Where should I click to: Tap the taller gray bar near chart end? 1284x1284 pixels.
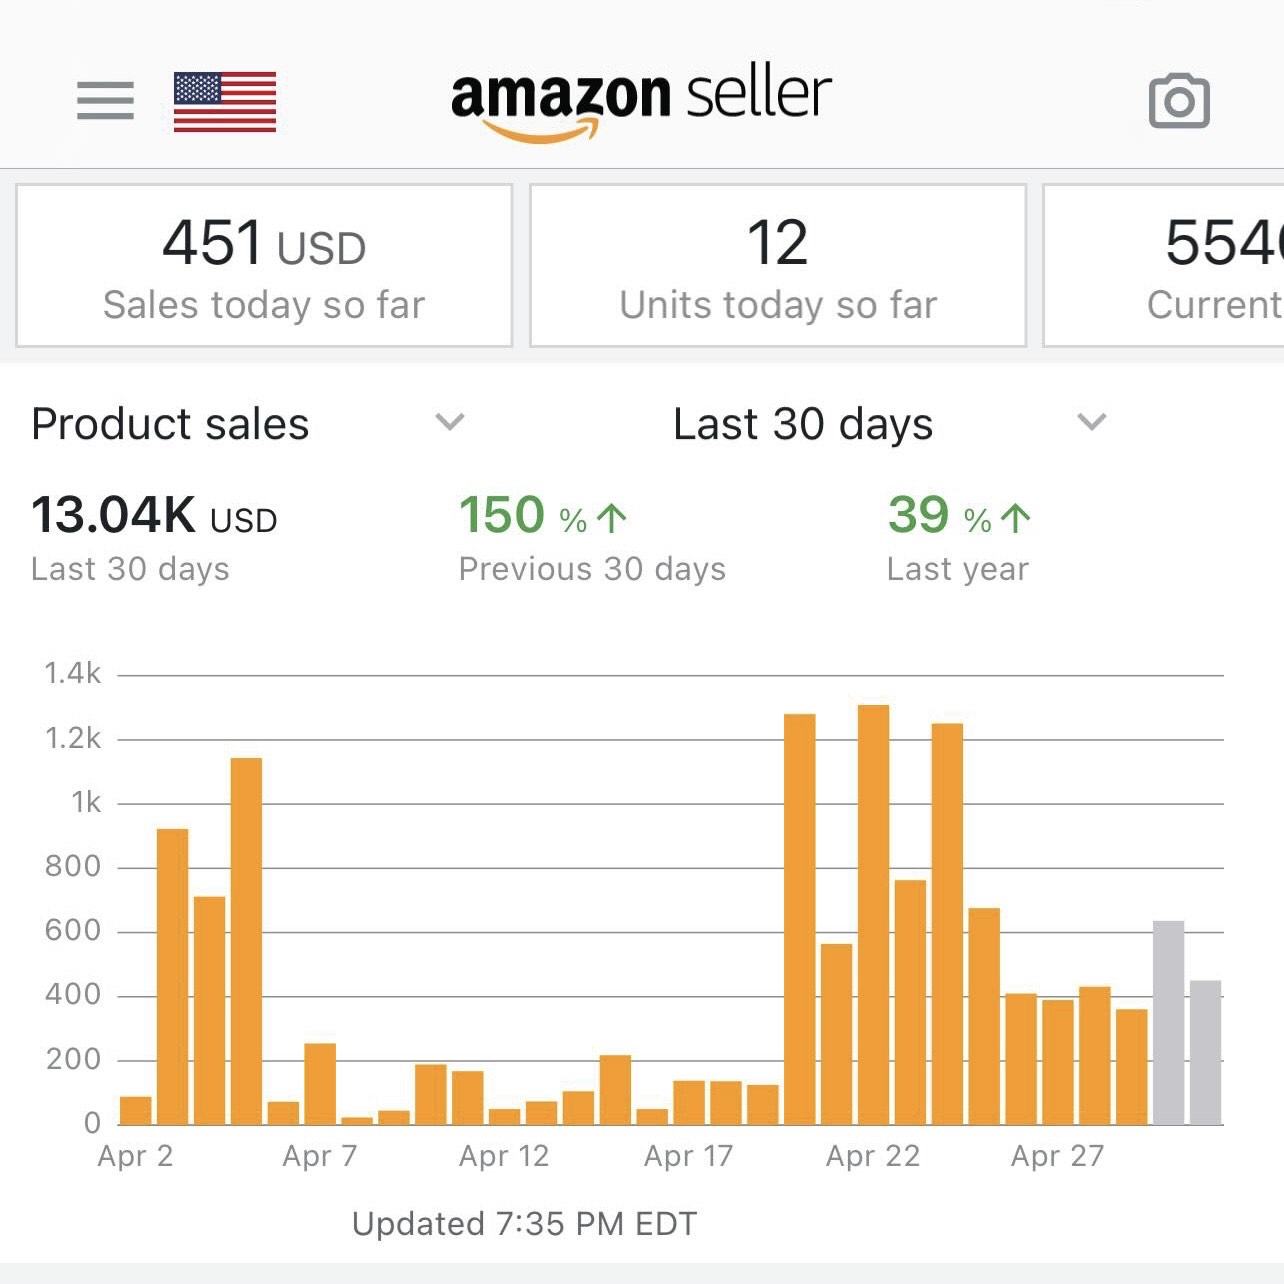[1168, 1022]
